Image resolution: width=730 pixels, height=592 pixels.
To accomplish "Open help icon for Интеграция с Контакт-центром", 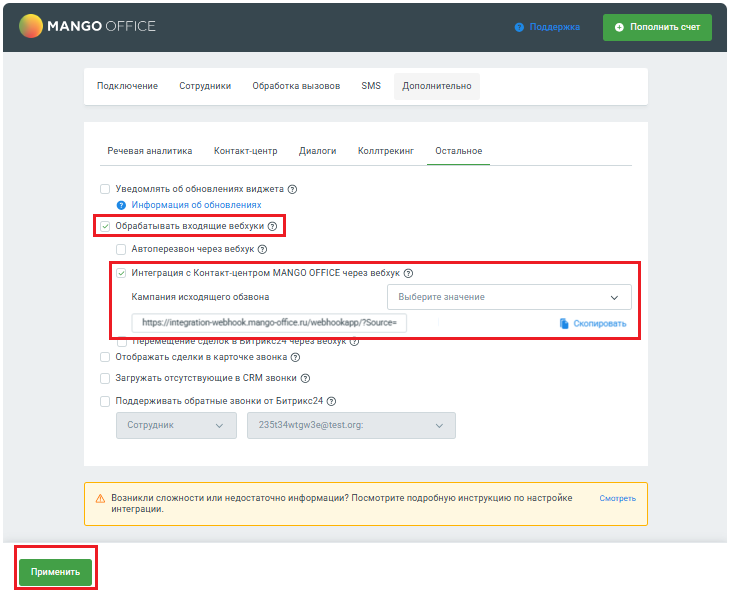I will 408,273.
